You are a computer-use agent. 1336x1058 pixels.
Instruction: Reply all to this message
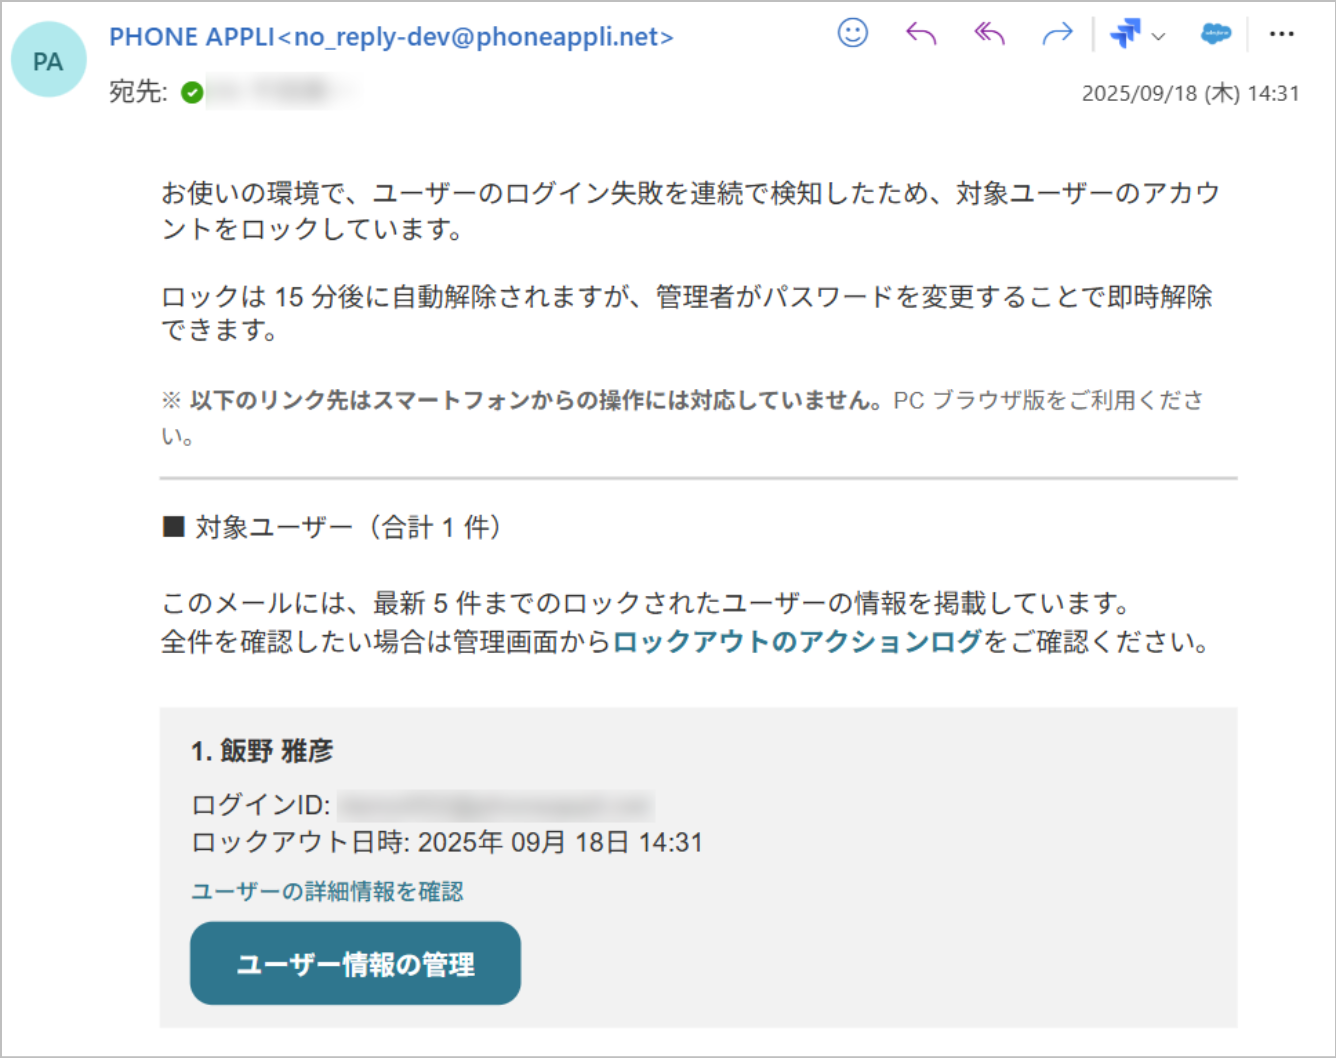tap(988, 33)
